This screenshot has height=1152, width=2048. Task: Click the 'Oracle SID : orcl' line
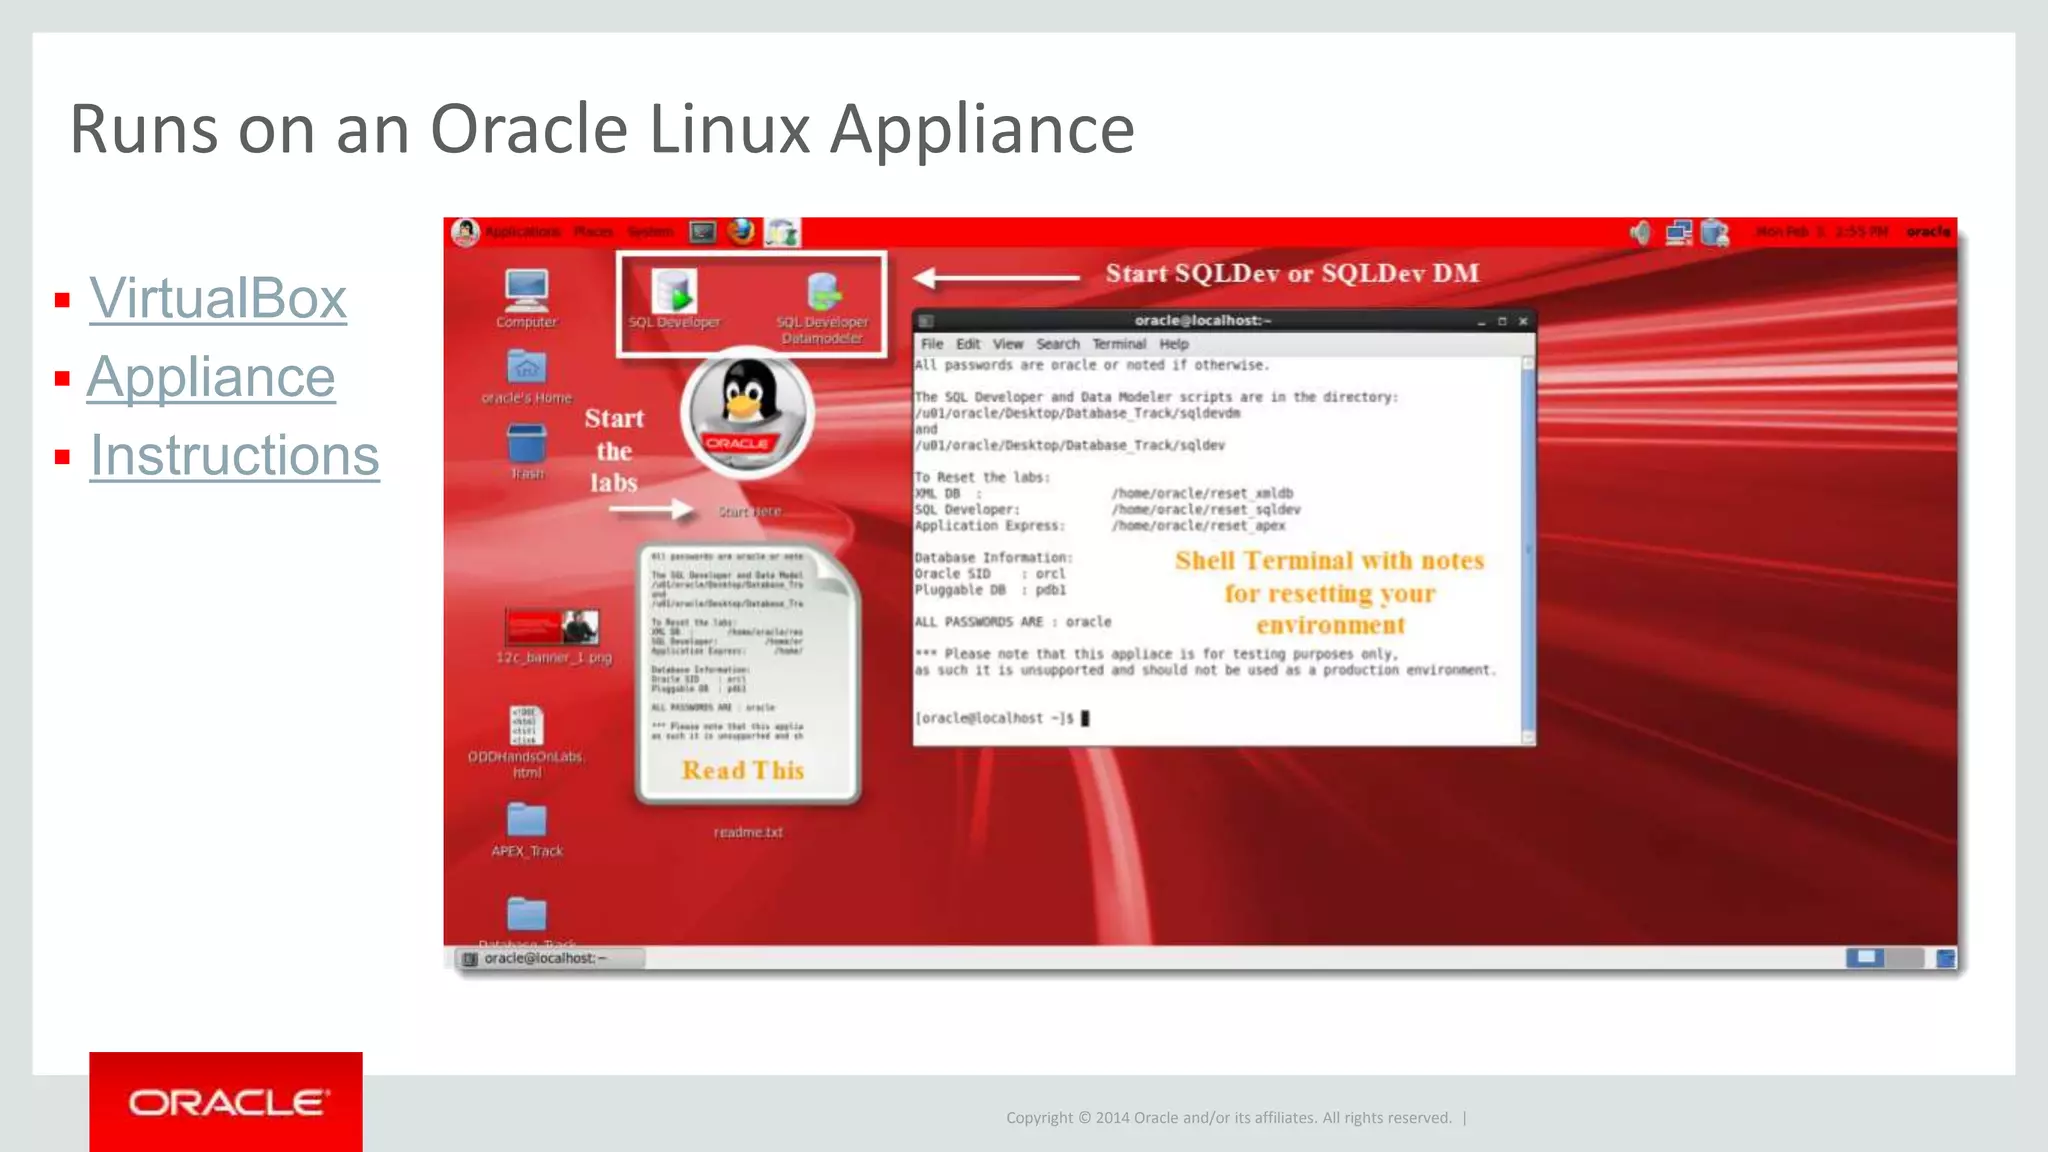tap(990, 574)
